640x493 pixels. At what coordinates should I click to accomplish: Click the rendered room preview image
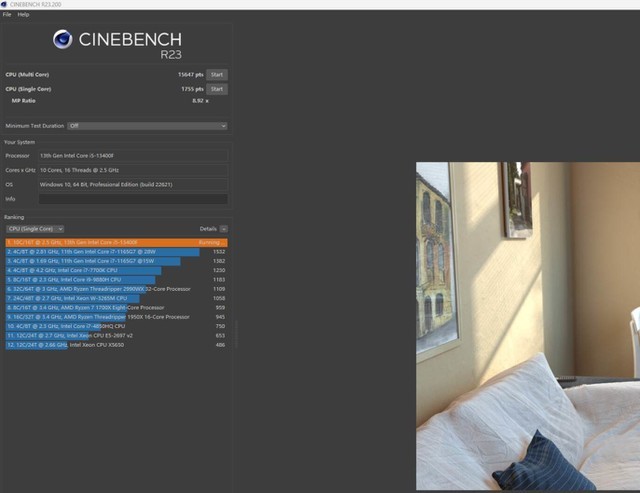coord(528,326)
